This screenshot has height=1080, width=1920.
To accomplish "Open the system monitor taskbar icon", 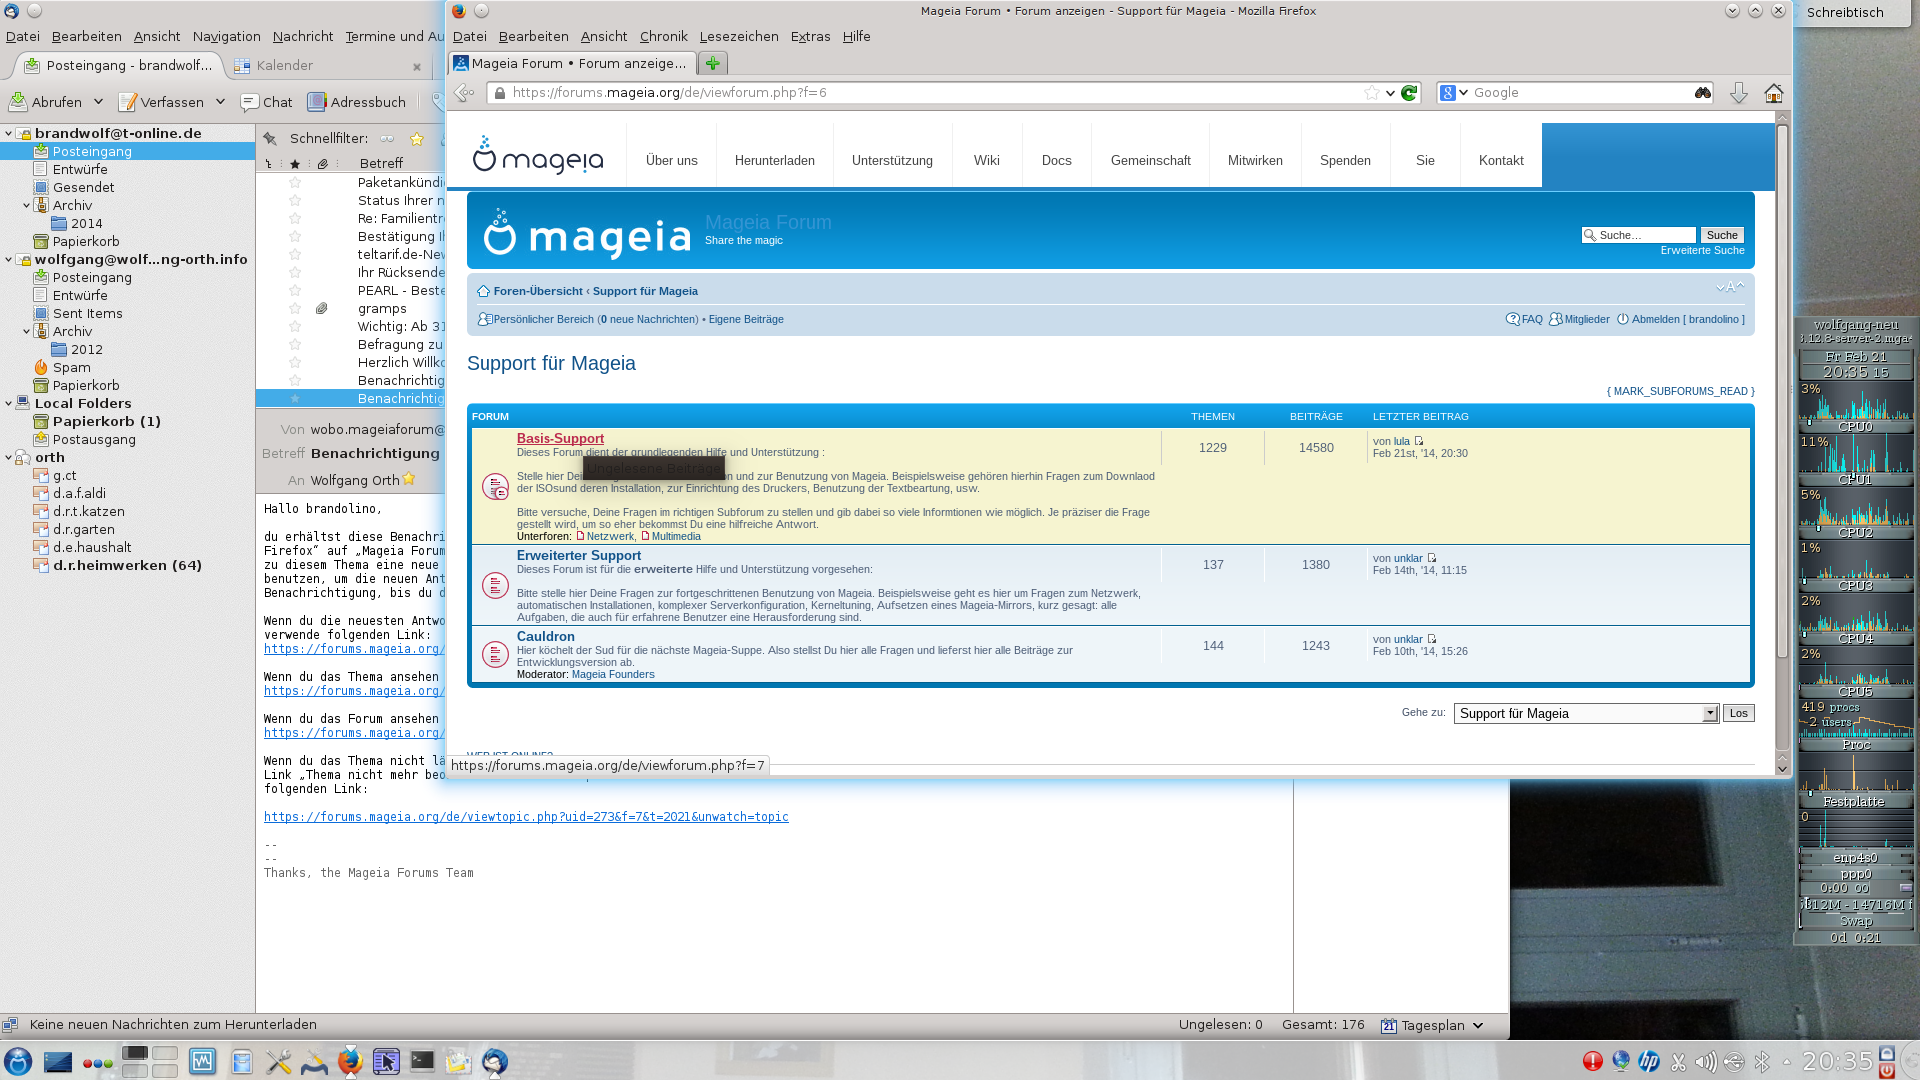I will point(203,1061).
